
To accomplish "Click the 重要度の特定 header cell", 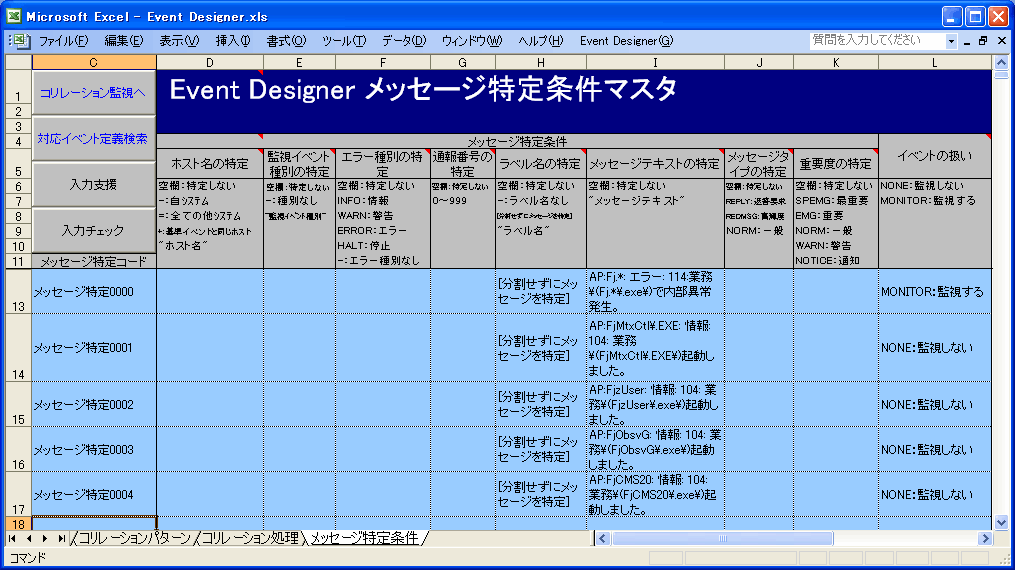I will coord(836,164).
